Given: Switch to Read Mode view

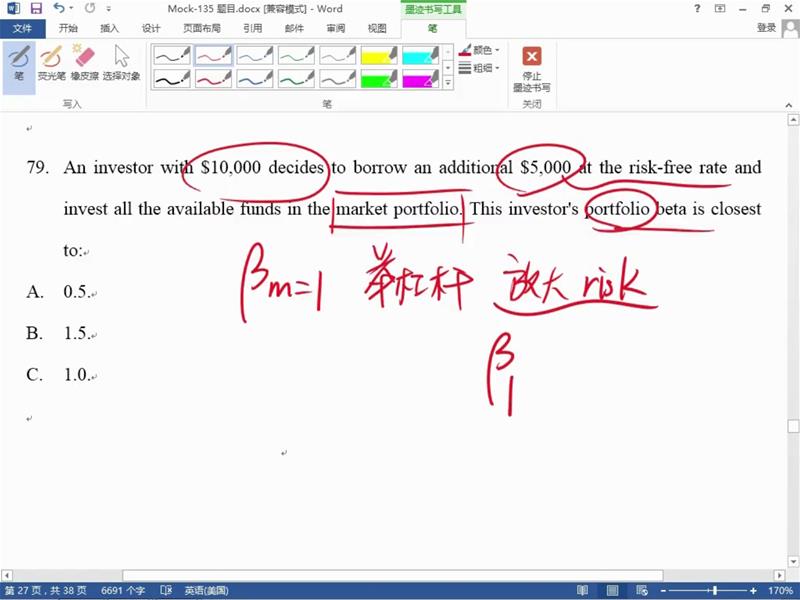Looking at the screenshot, I should [582, 591].
